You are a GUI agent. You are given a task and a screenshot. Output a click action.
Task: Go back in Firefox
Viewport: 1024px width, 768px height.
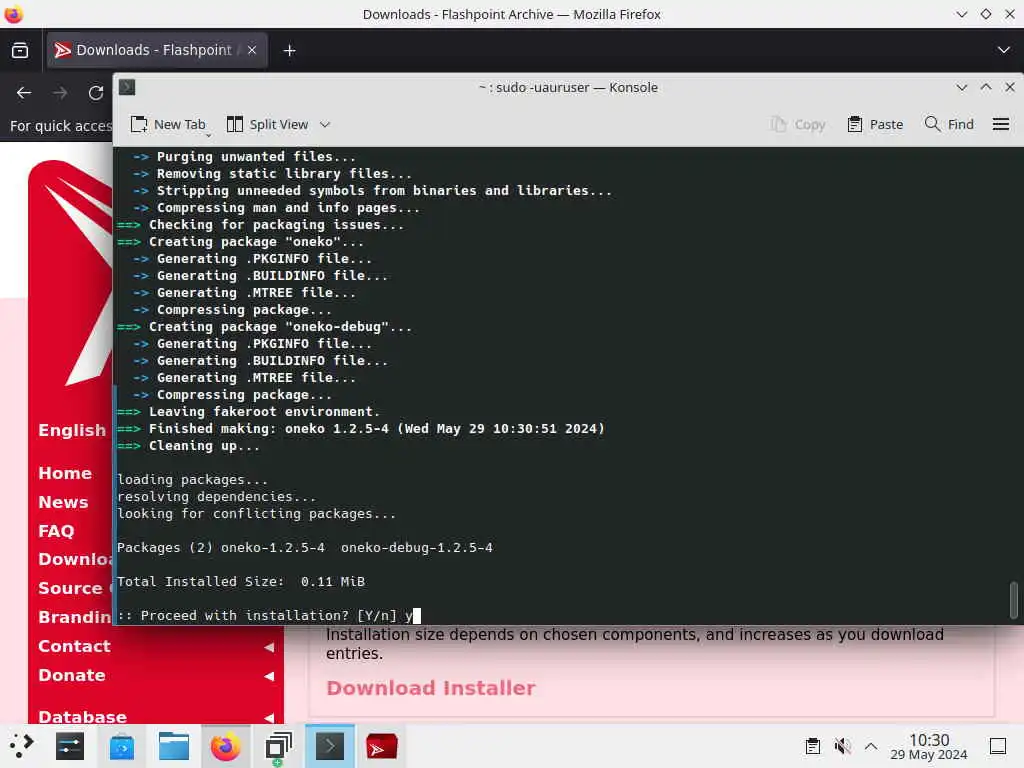click(x=24, y=93)
